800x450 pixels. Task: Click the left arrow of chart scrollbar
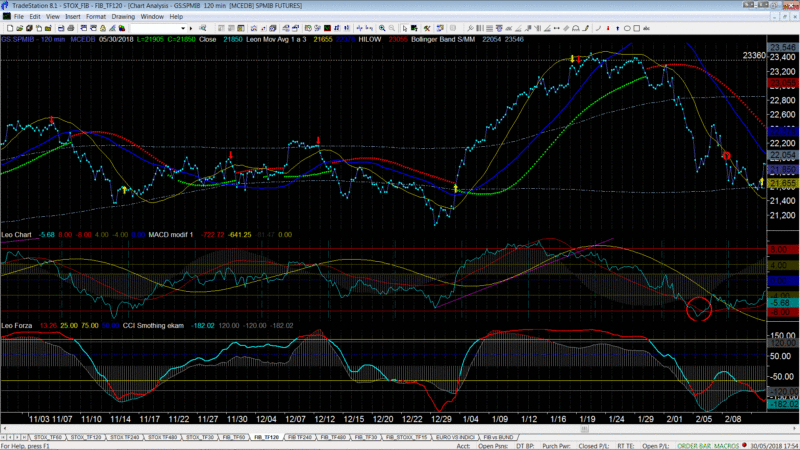click(5, 429)
